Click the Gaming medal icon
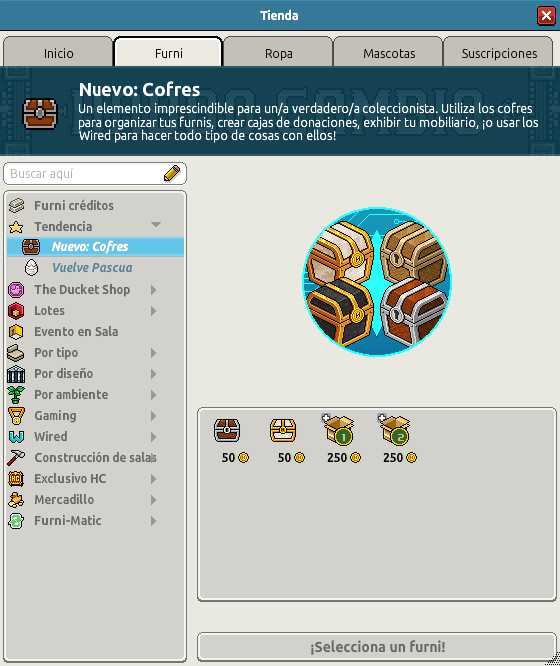This screenshot has height=666, width=560. 16,416
